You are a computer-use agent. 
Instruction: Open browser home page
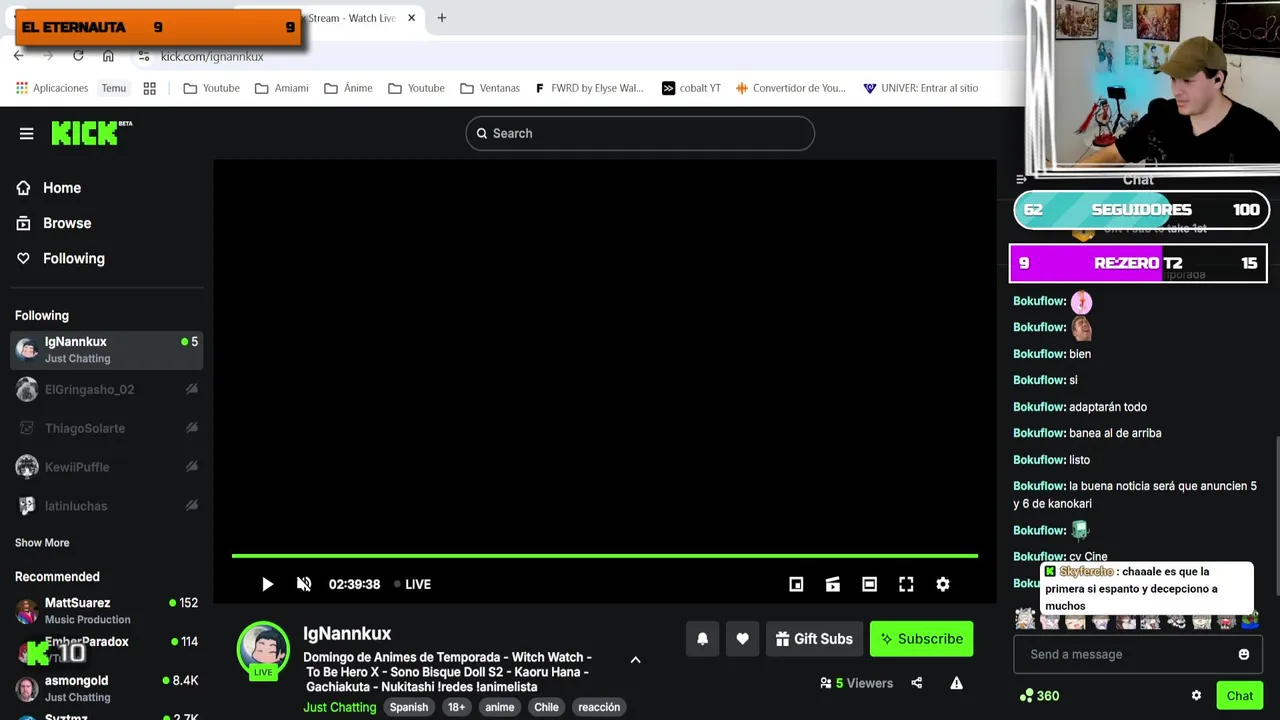[108, 56]
